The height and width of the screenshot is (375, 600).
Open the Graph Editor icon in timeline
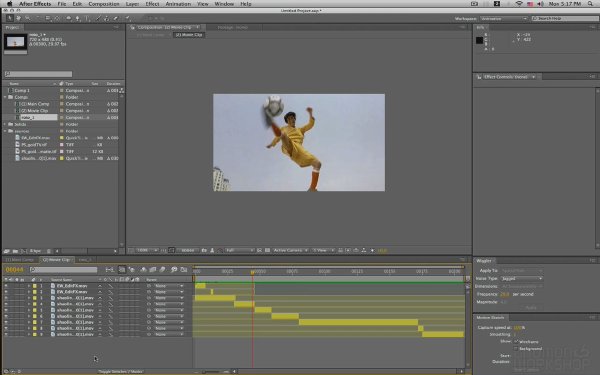[184, 270]
